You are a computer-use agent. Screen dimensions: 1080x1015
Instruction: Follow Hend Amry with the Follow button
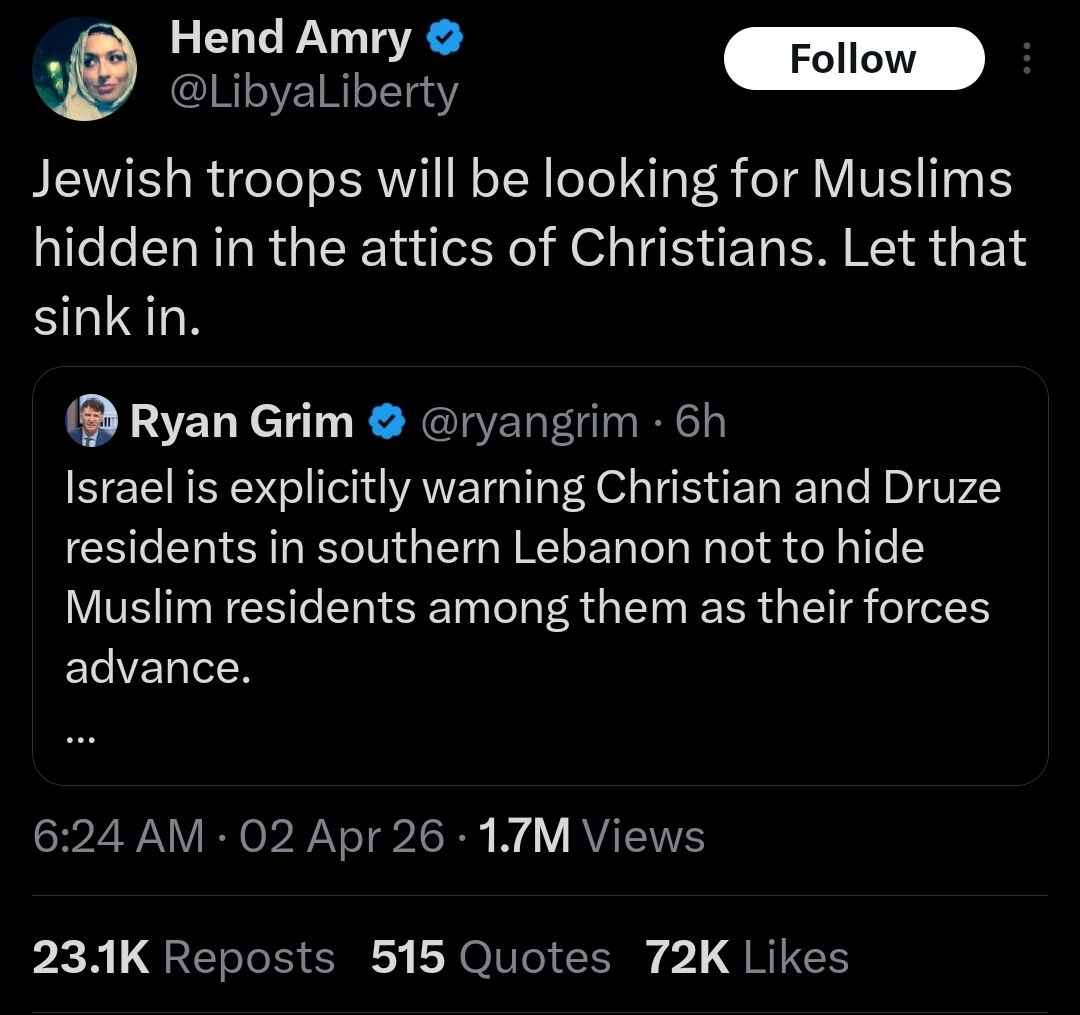tap(852, 59)
